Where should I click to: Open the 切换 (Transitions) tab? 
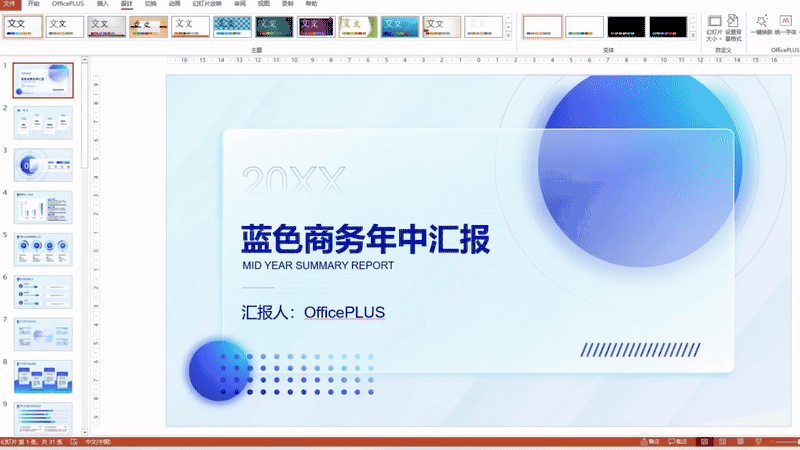point(151,4)
